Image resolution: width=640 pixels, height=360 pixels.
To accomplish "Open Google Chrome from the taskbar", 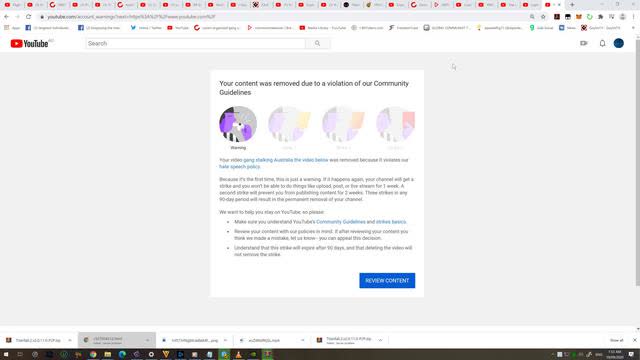I will click(93, 354).
